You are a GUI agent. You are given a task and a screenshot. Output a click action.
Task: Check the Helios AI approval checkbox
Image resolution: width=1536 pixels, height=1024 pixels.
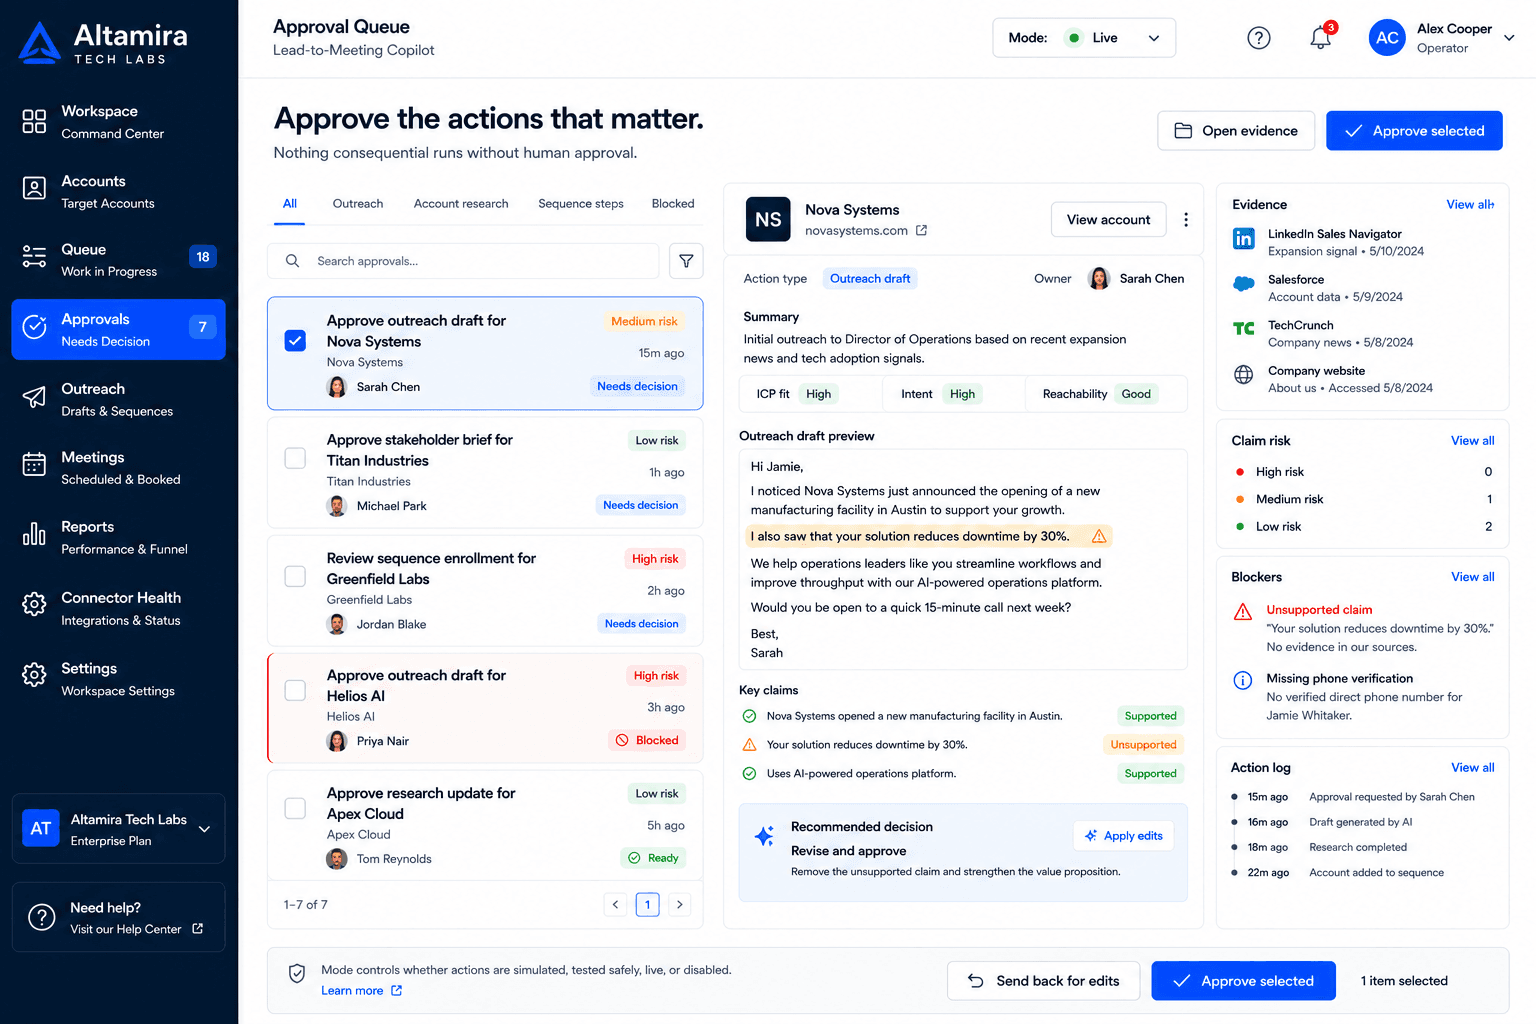295,690
